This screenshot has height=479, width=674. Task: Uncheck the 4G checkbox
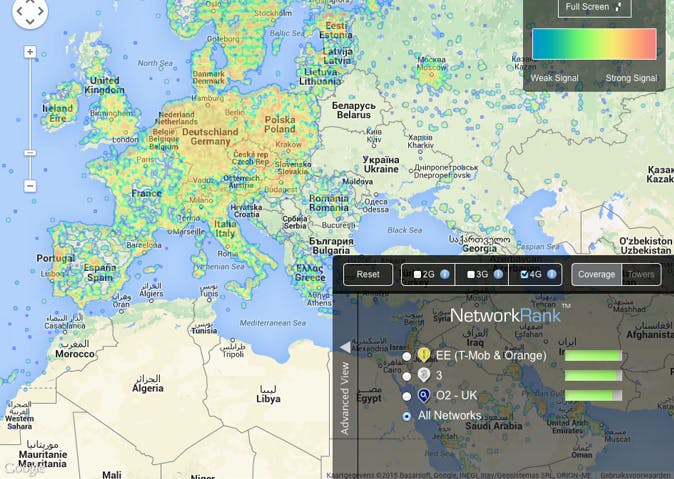[x=524, y=274]
